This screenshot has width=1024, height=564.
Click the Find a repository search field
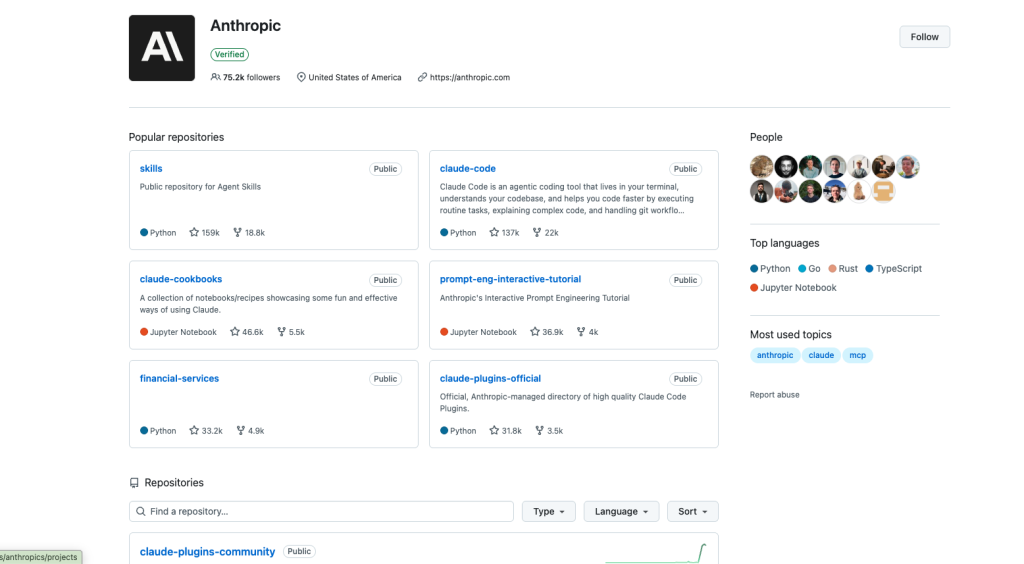click(321, 511)
